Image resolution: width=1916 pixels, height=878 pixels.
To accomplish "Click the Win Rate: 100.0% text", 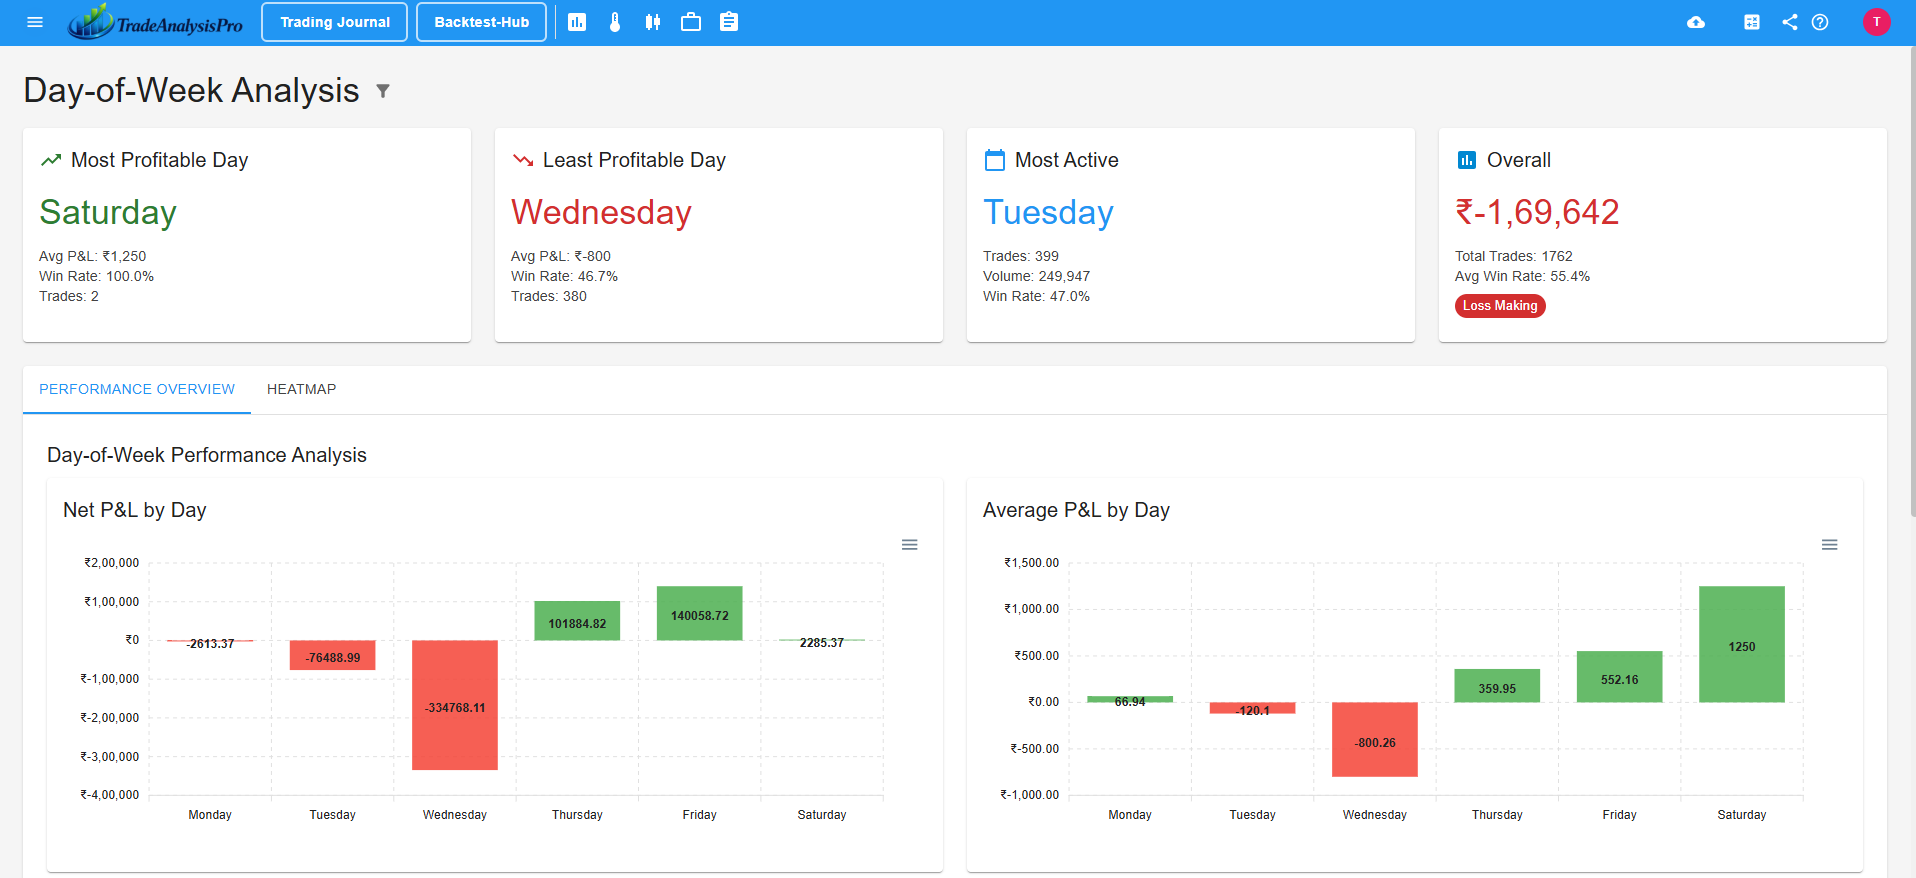I will point(96,276).
